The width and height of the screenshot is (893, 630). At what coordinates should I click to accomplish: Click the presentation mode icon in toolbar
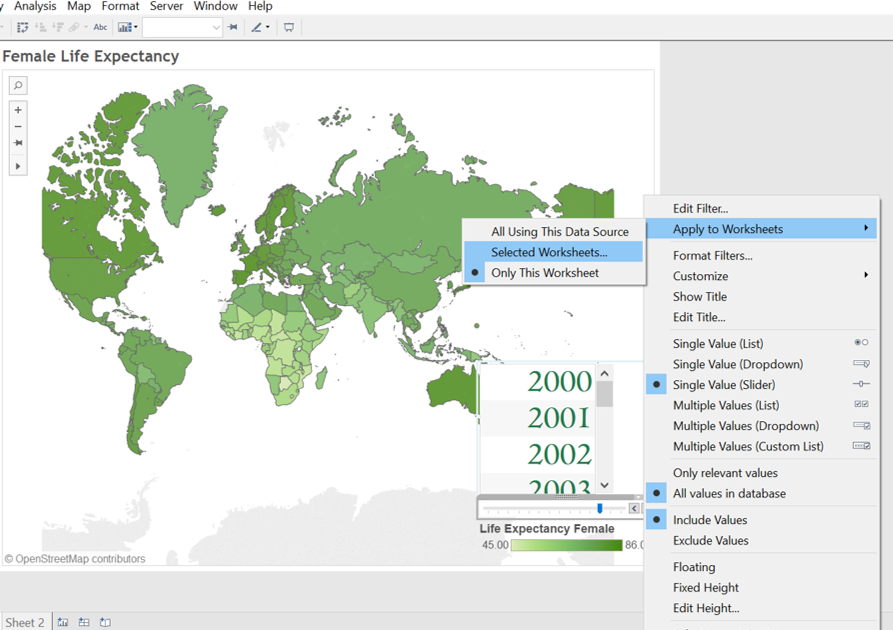point(289,28)
